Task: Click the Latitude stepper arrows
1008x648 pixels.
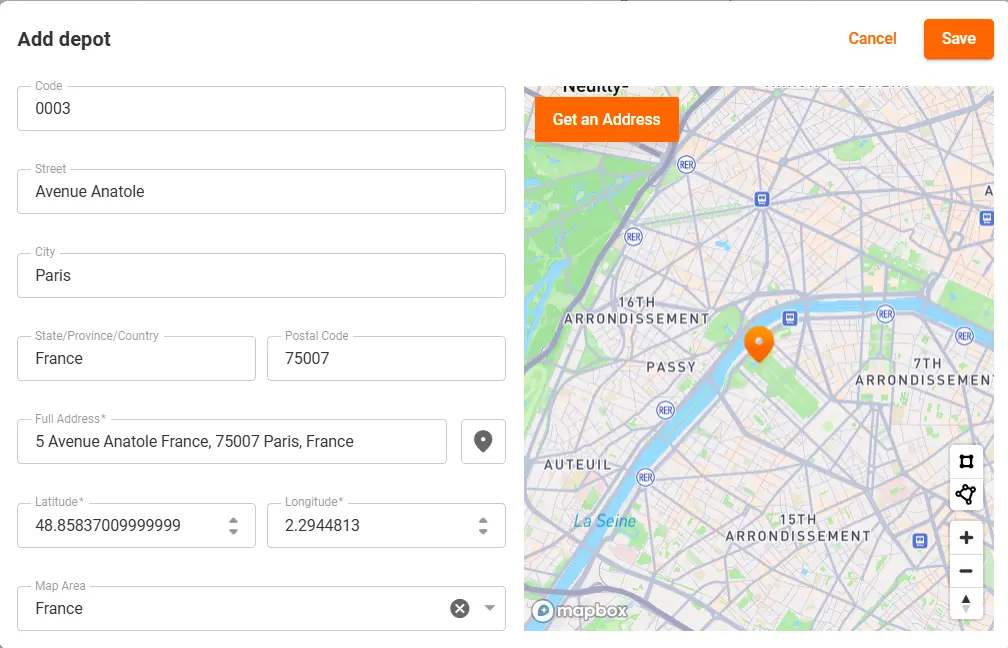Action: coord(233,525)
